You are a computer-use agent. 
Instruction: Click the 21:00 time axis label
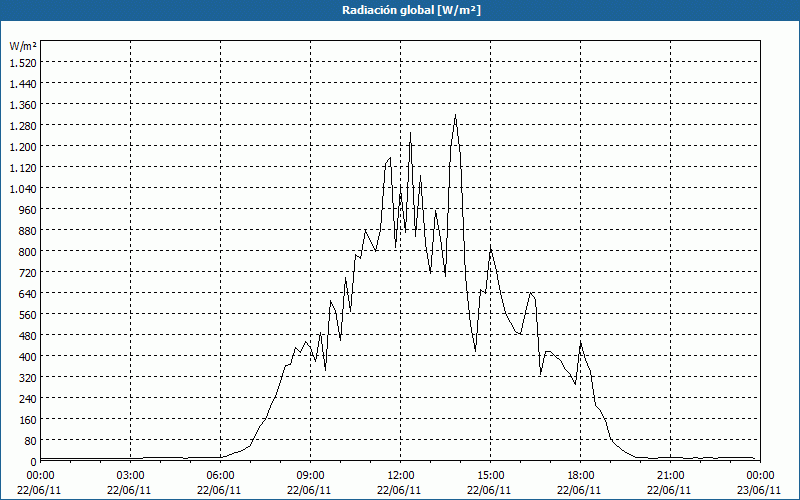[670, 476]
